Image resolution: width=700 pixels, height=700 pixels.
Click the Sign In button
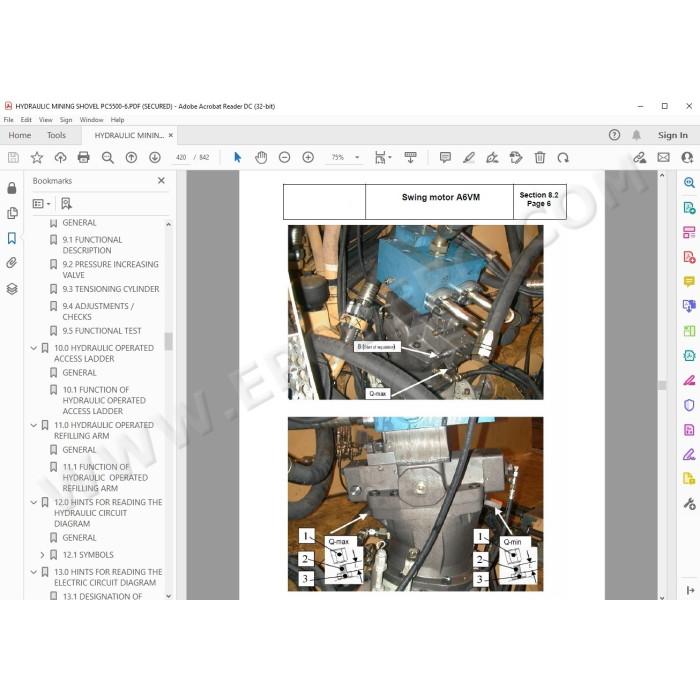672,135
